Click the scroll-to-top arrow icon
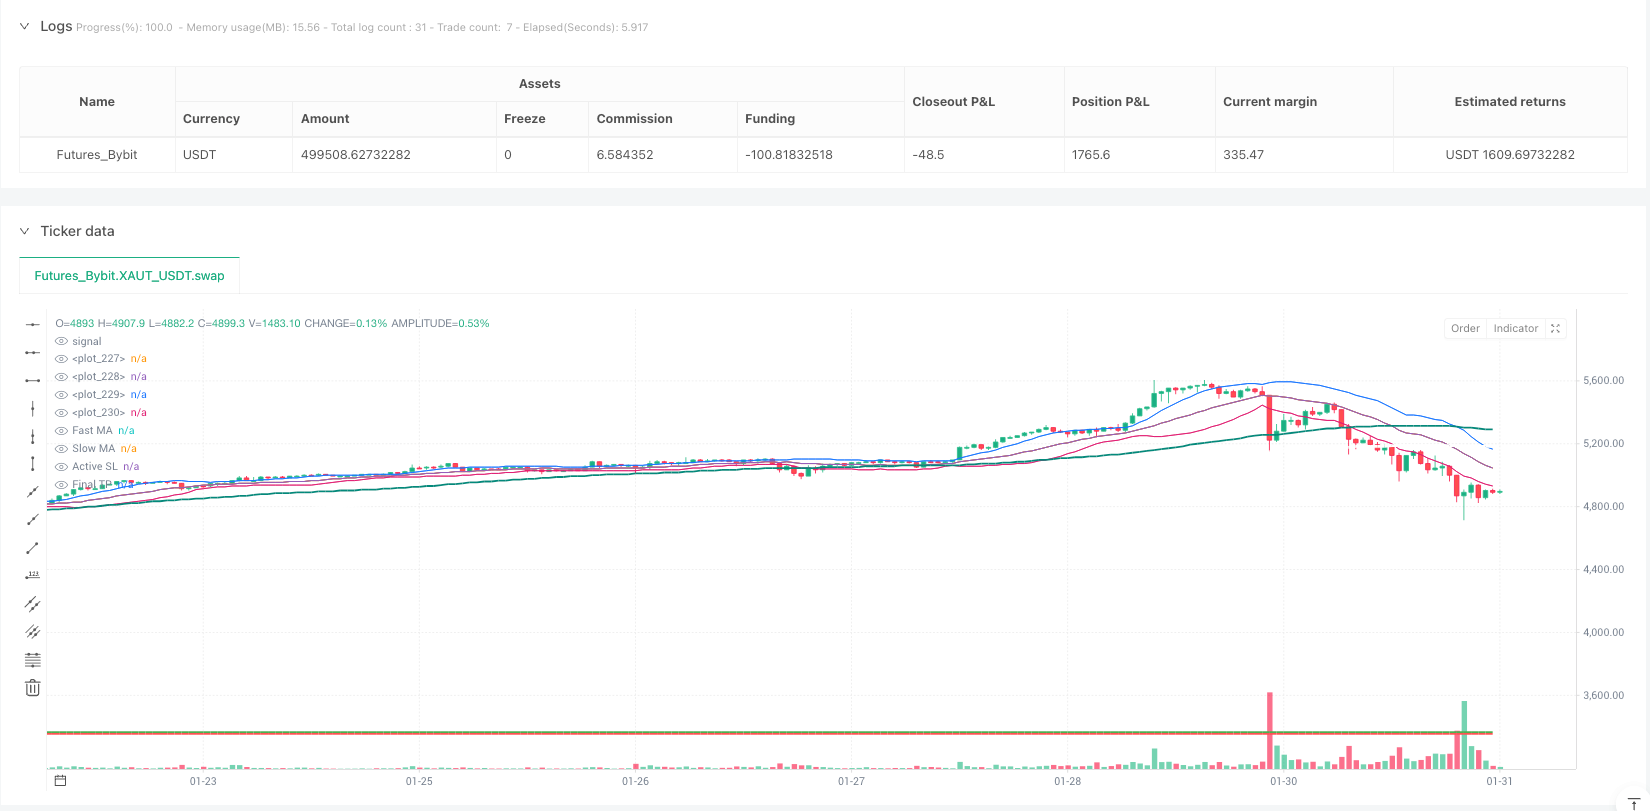Image resolution: width=1650 pixels, height=811 pixels. click(x=1634, y=804)
